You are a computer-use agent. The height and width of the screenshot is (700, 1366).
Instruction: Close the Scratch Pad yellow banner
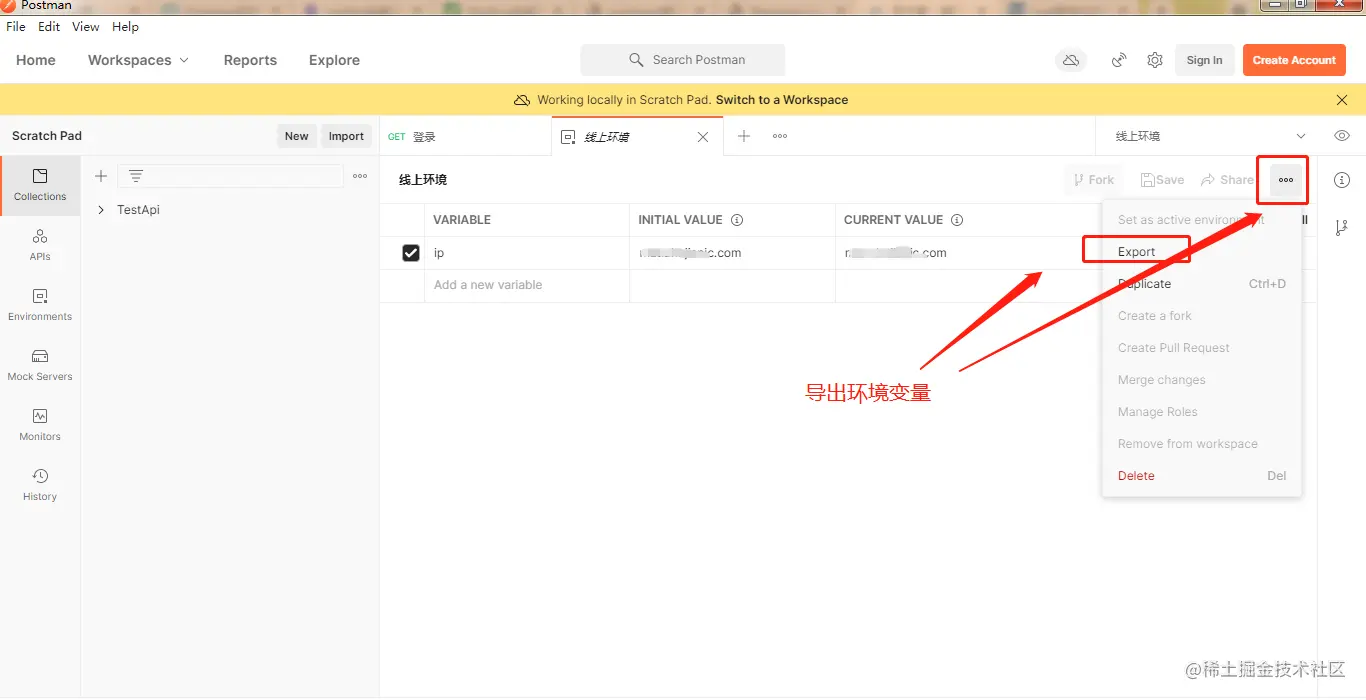[1342, 100]
